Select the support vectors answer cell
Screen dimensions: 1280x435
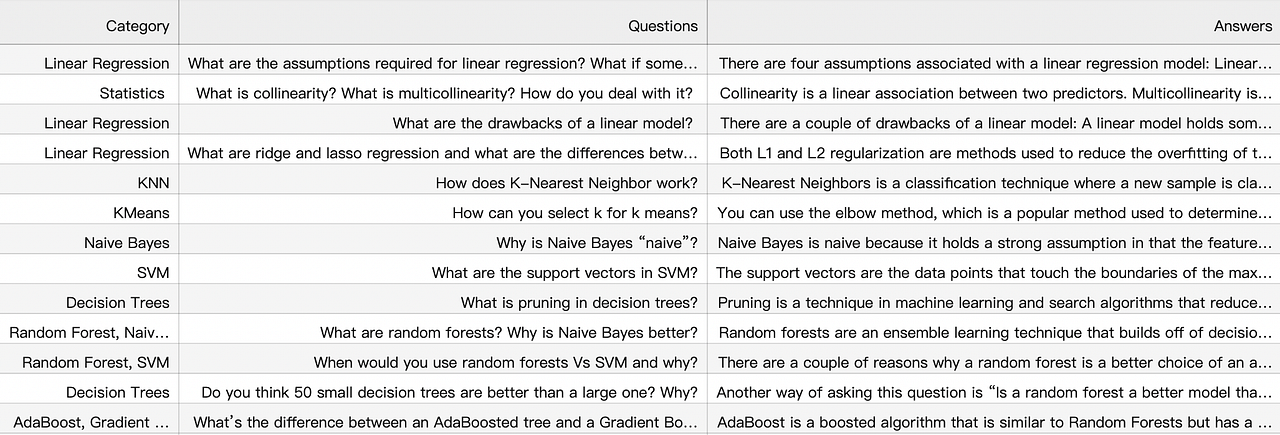tap(994, 273)
